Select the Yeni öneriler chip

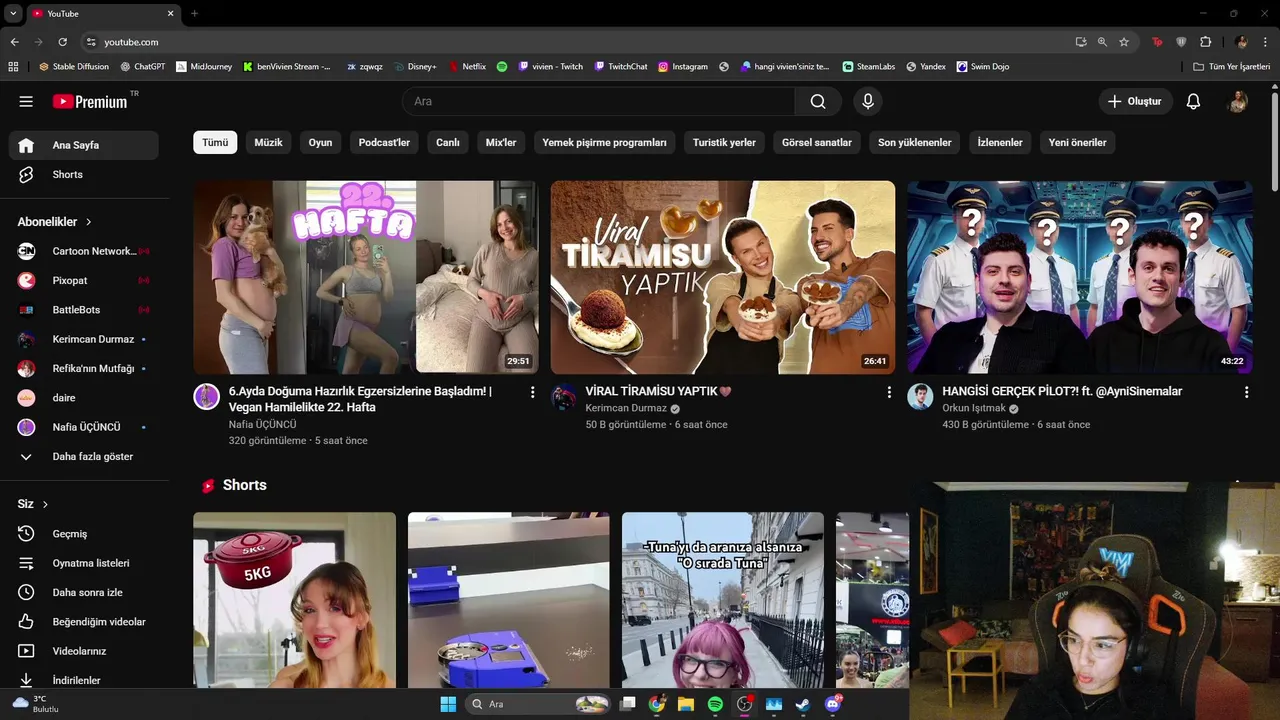point(1077,142)
